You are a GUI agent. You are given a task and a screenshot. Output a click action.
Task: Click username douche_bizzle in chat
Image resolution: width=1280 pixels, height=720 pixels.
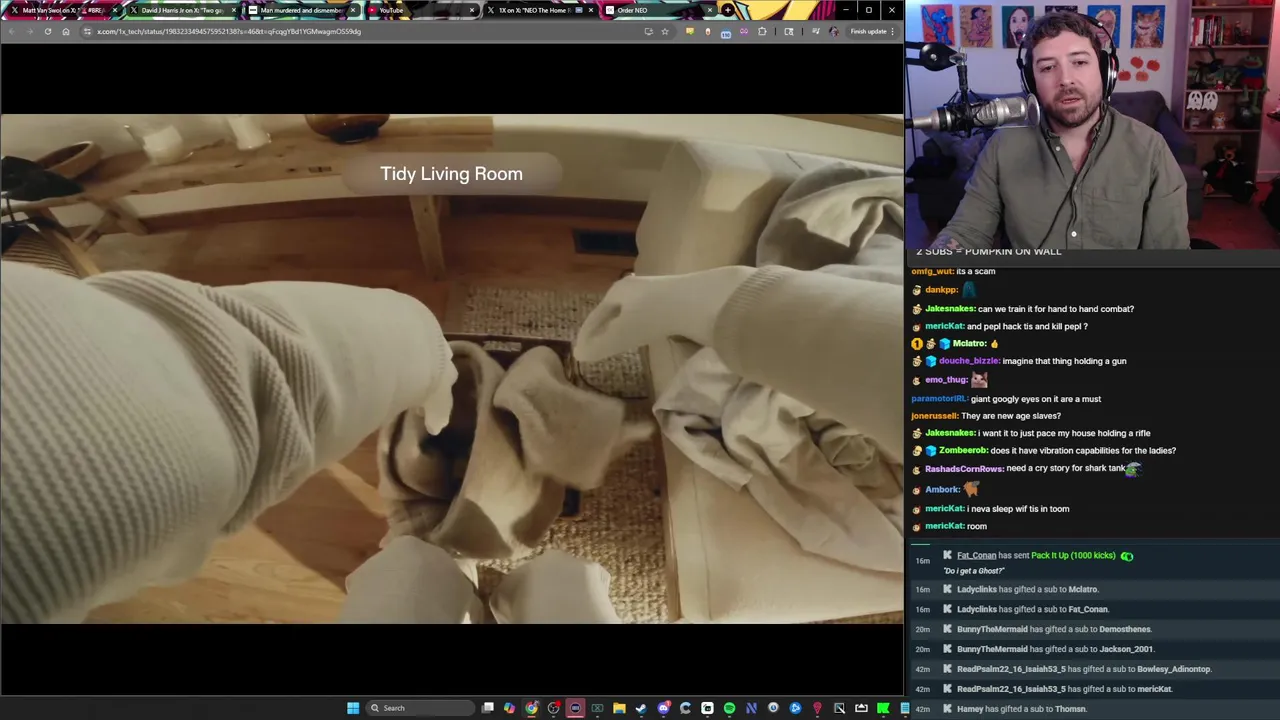coord(968,361)
